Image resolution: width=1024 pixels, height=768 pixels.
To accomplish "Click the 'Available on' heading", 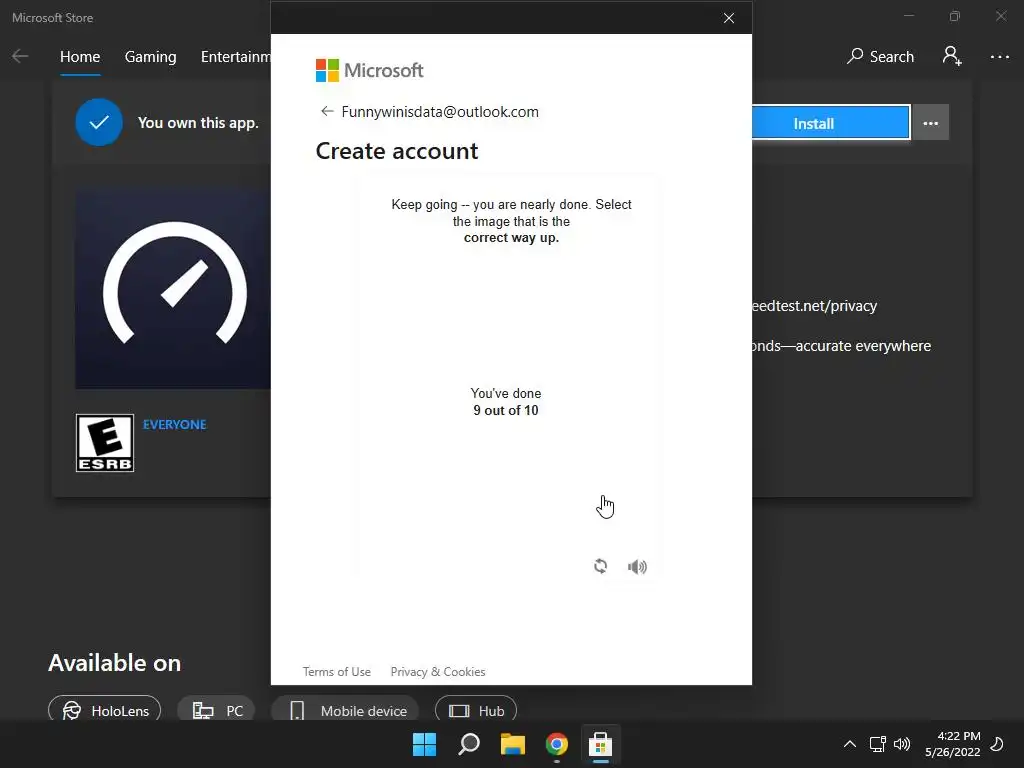I will click(x=114, y=663).
